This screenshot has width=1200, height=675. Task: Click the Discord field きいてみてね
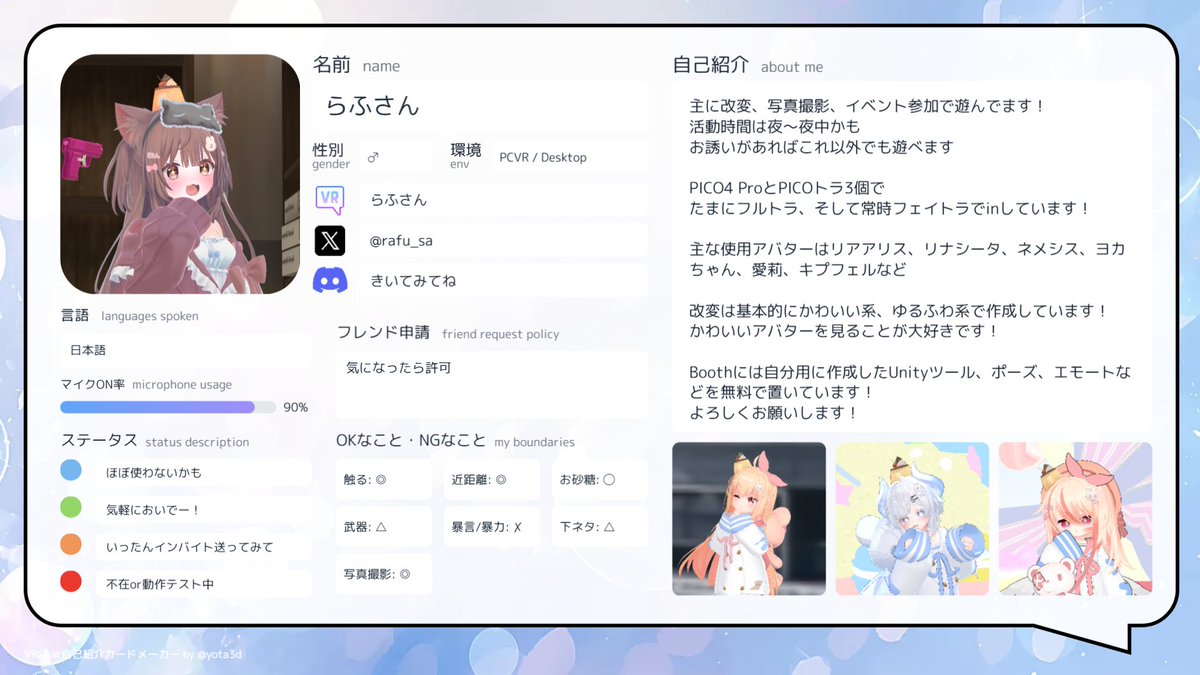pos(505,281)
